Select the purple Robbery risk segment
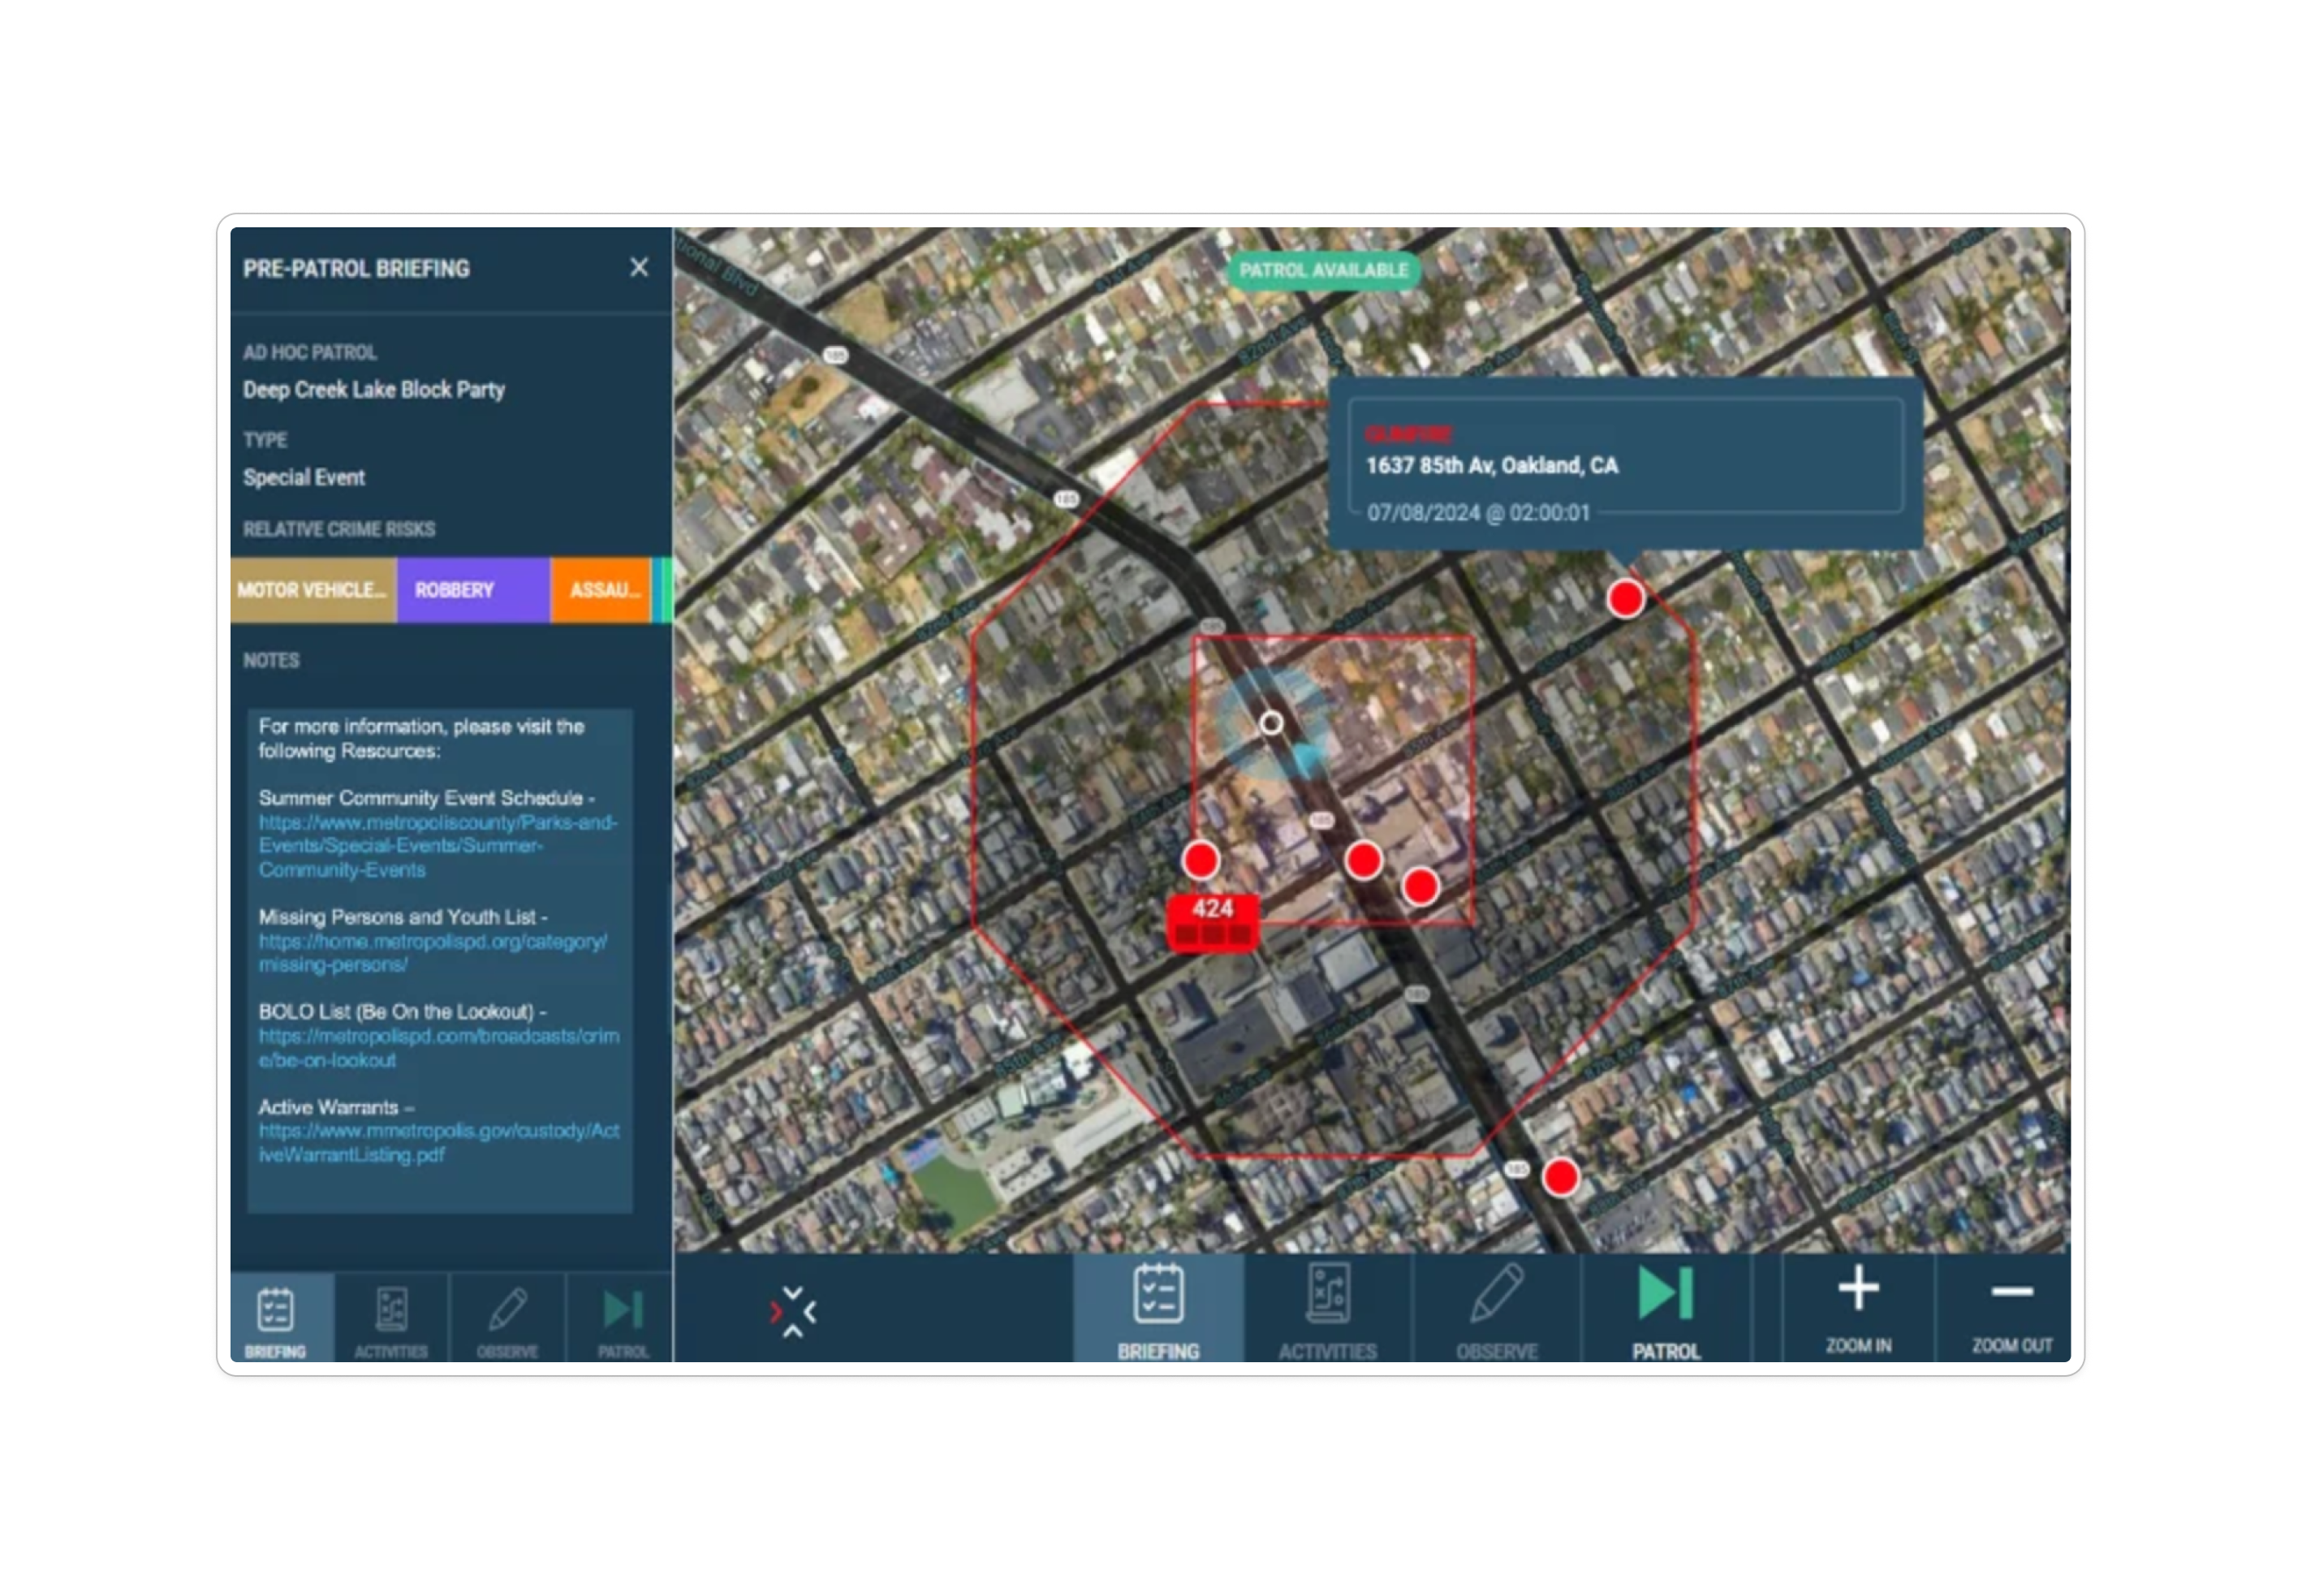2302x1596 pixels. point(472,590)
